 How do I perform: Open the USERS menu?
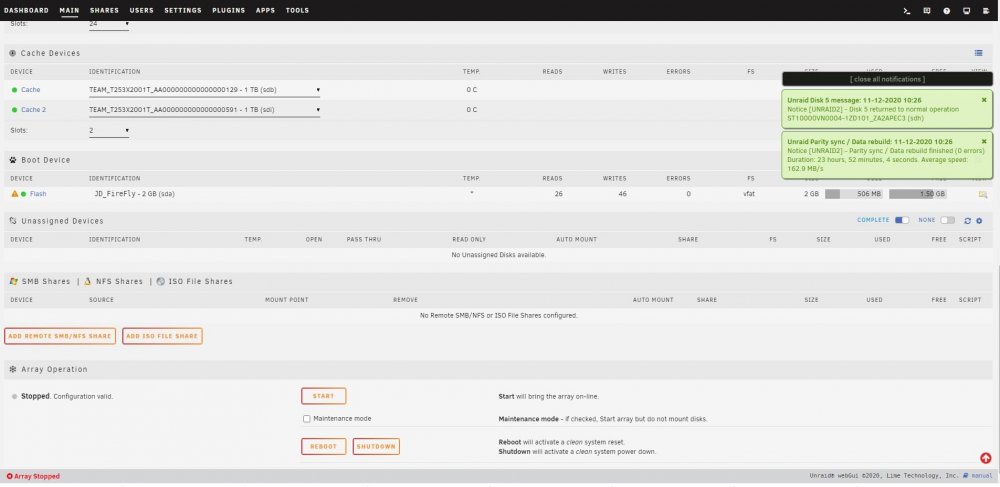tap(142, 11)
